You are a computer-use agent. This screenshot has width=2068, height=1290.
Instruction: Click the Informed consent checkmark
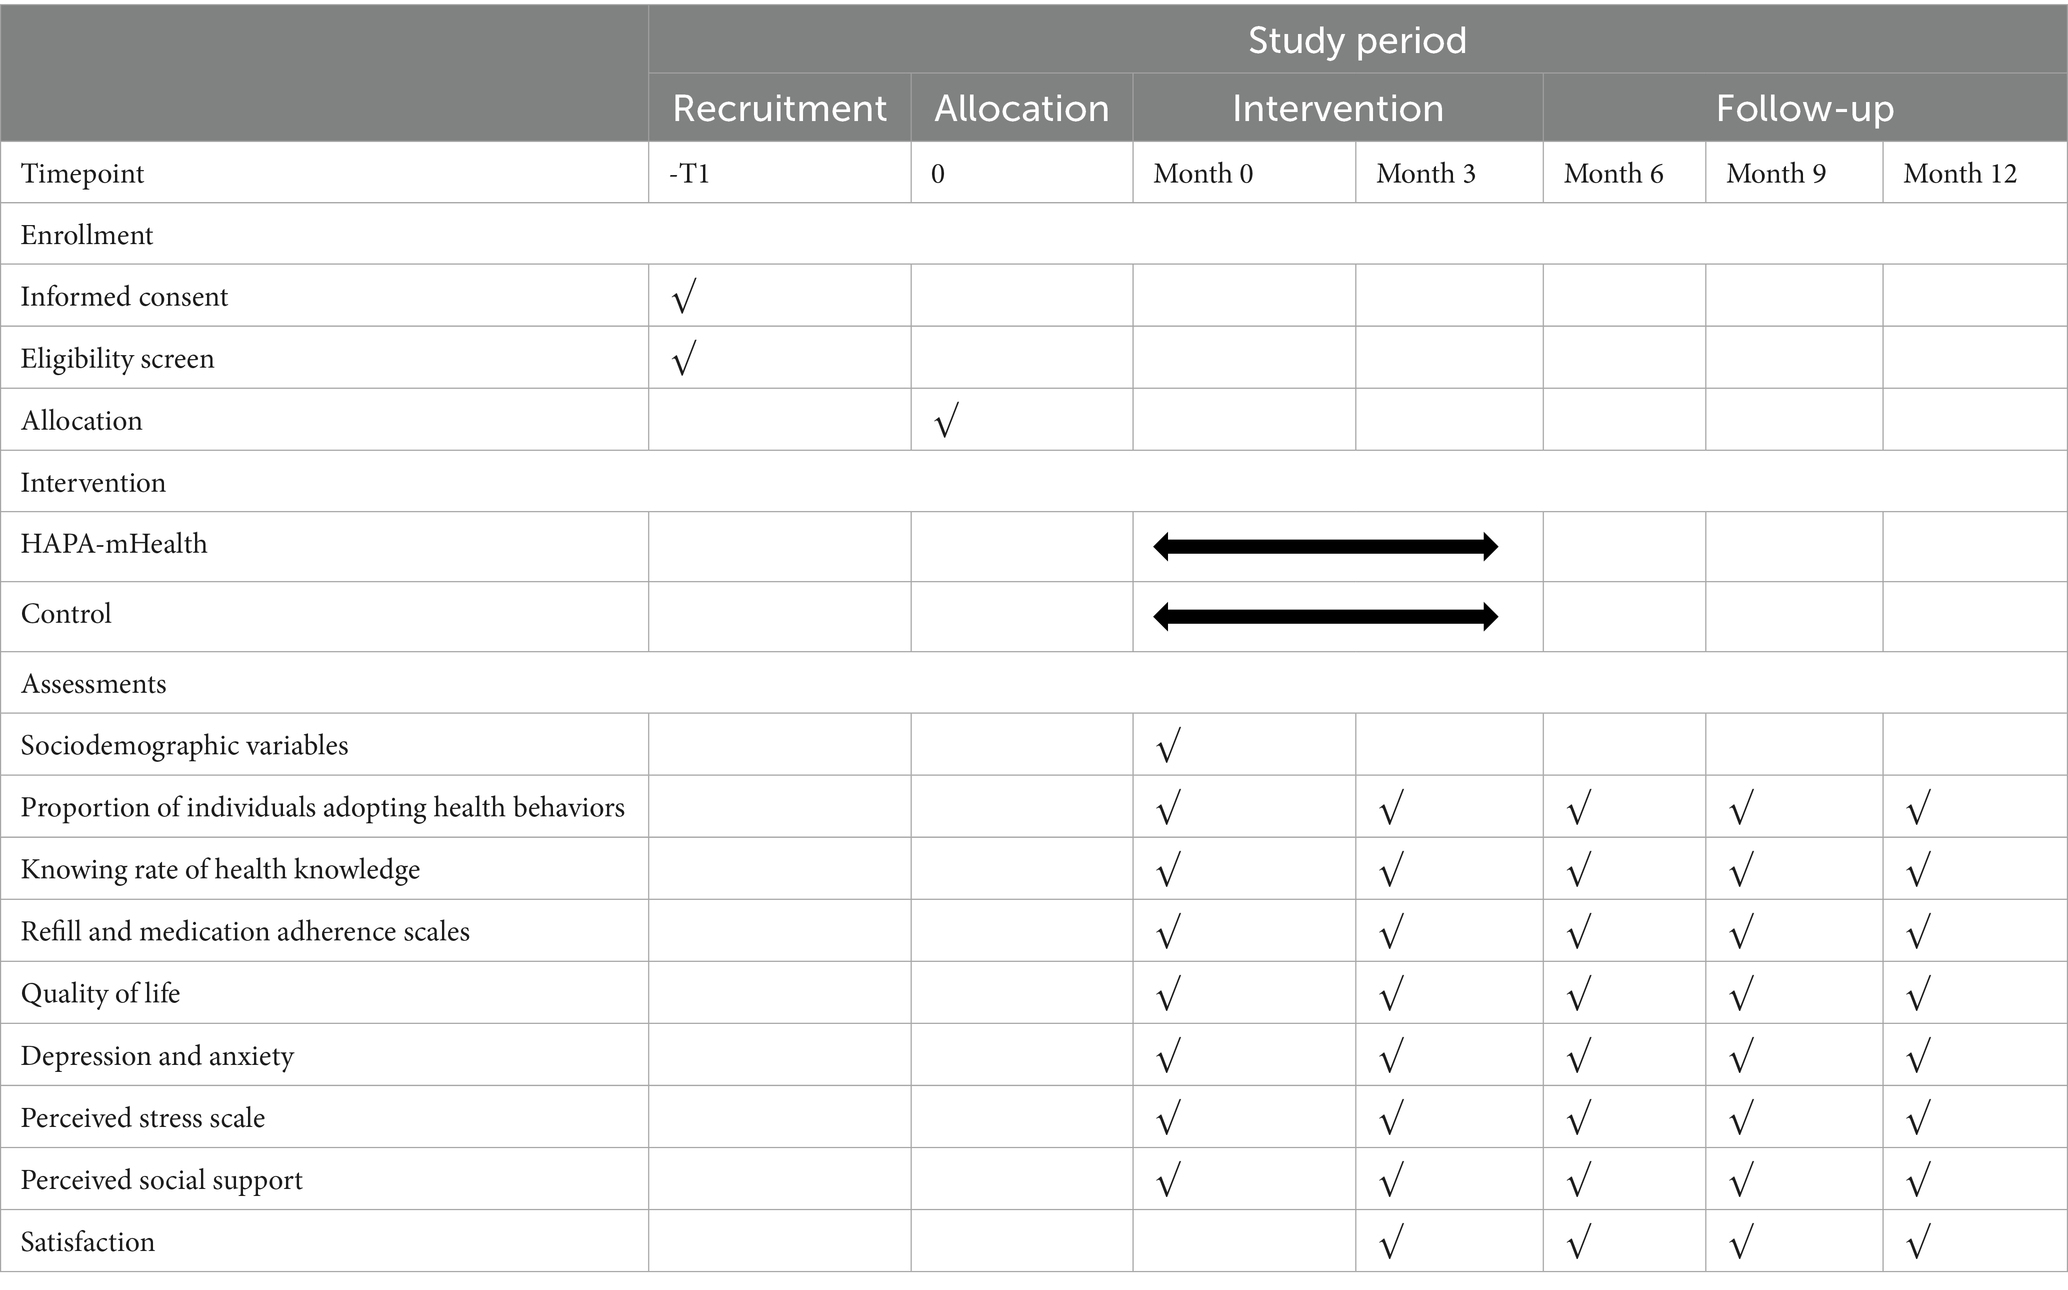(x=684, y=297)
